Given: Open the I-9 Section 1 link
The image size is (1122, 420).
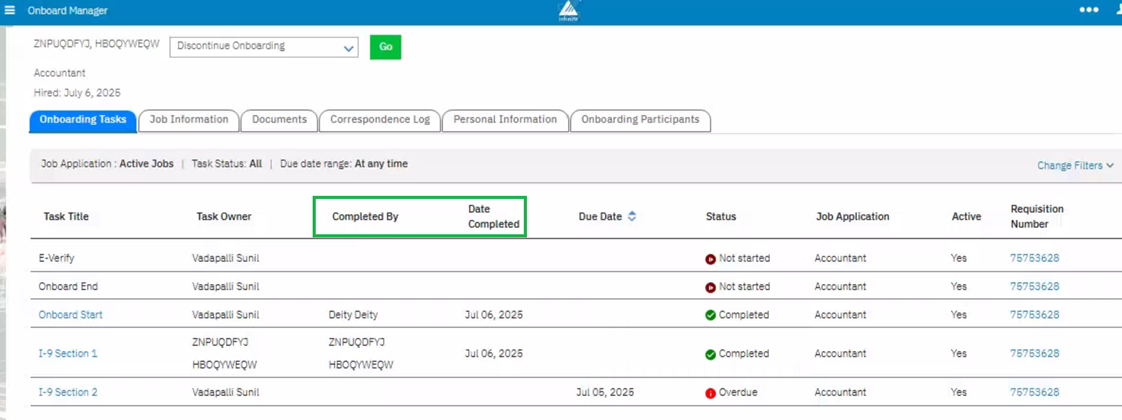Looking at the screenshot, I should (68, 354).
